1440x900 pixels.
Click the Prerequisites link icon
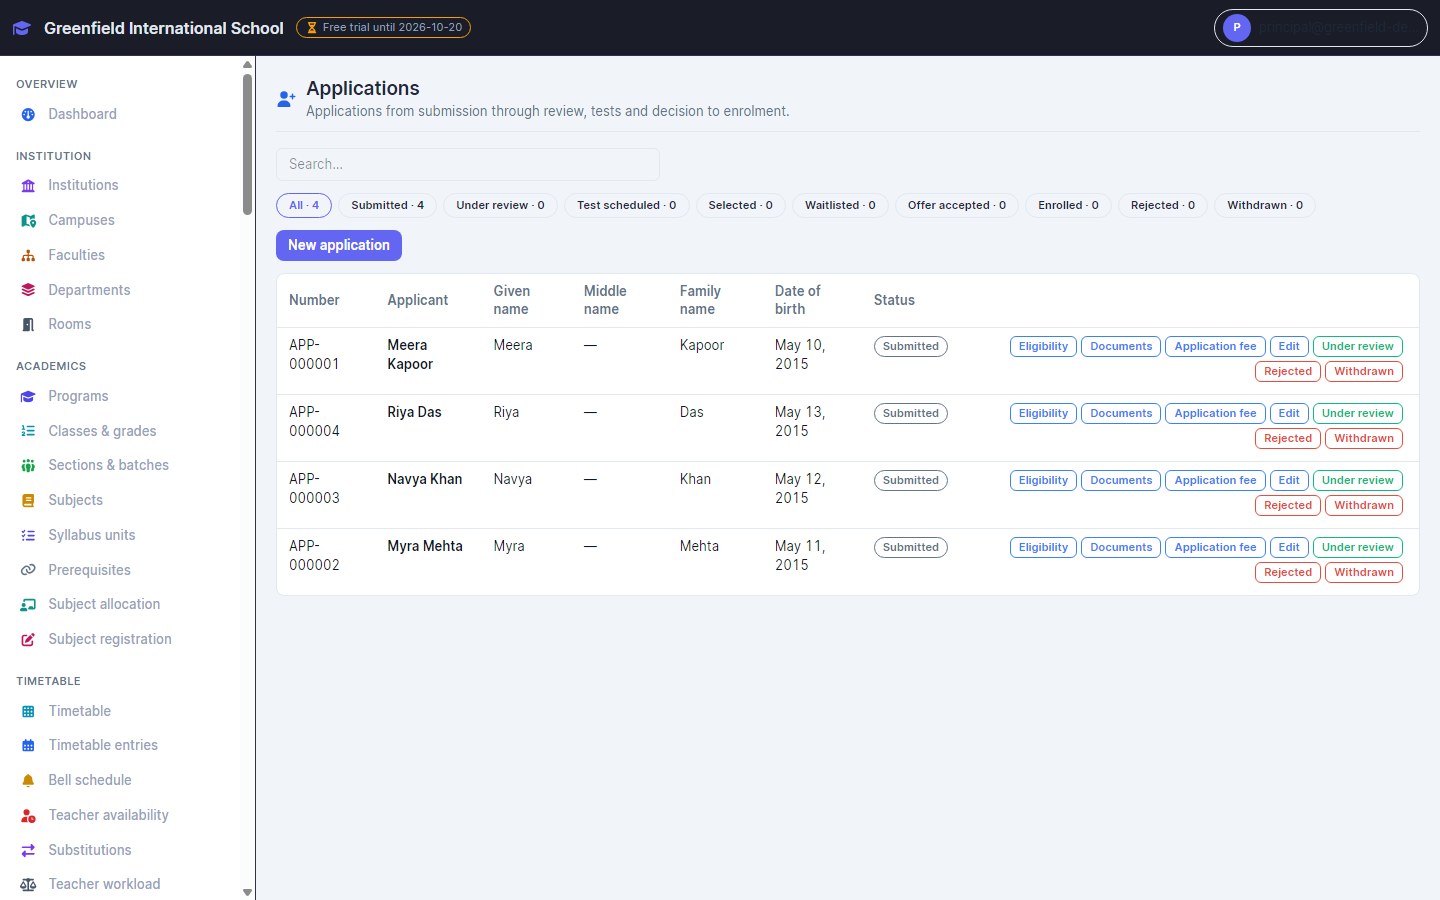coord(28,570)
